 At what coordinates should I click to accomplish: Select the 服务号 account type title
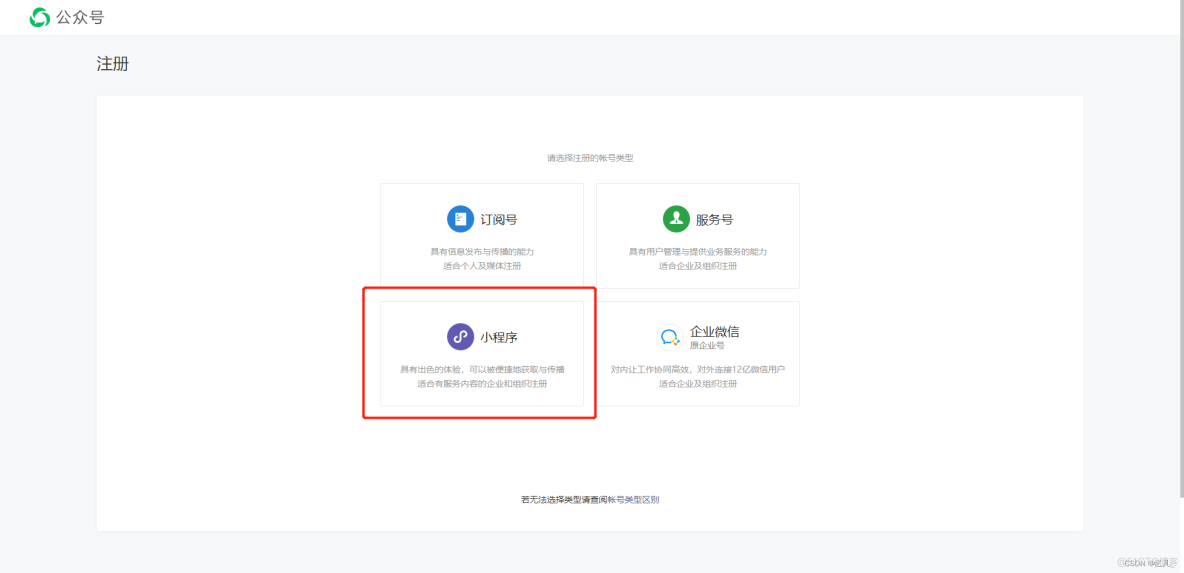click(714, 220)
